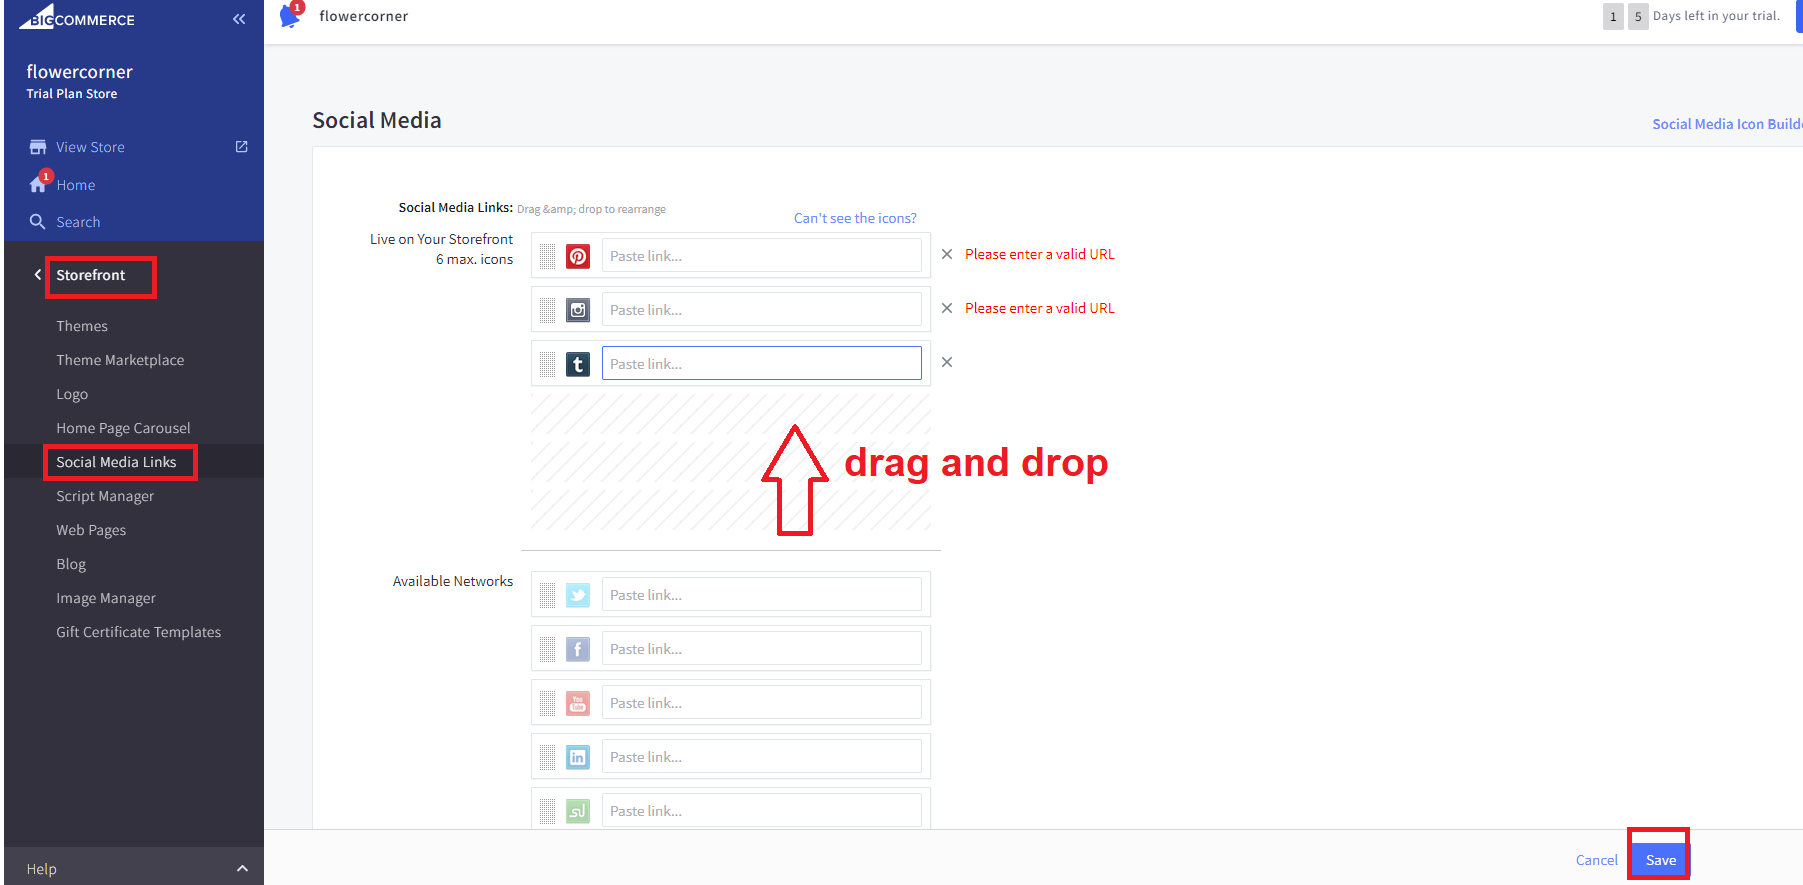This screenshot has height=885, width=1803.
Task: Click the Help label in sidebar
Action: click(41, 869)
